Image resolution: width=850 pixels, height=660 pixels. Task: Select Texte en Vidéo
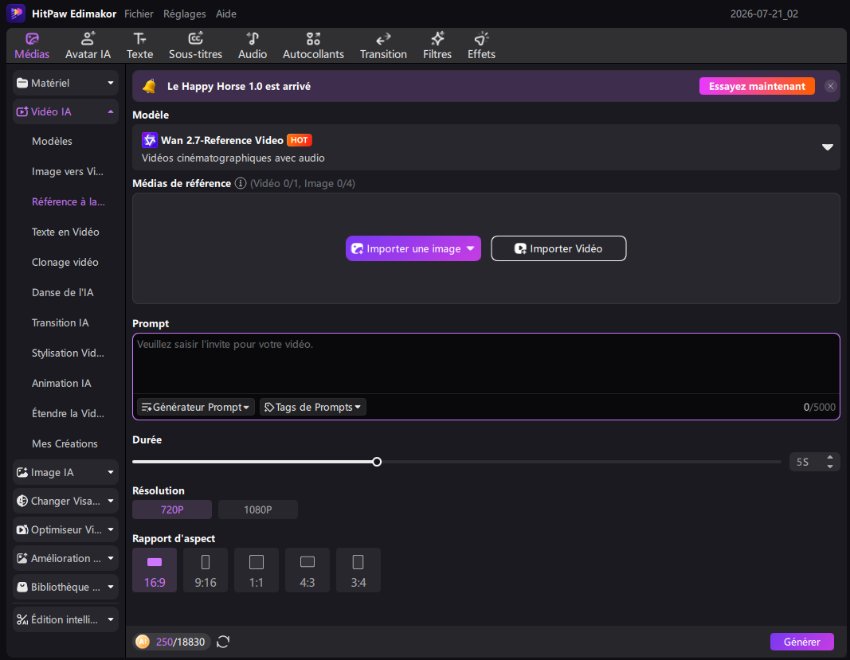point(66,232)
